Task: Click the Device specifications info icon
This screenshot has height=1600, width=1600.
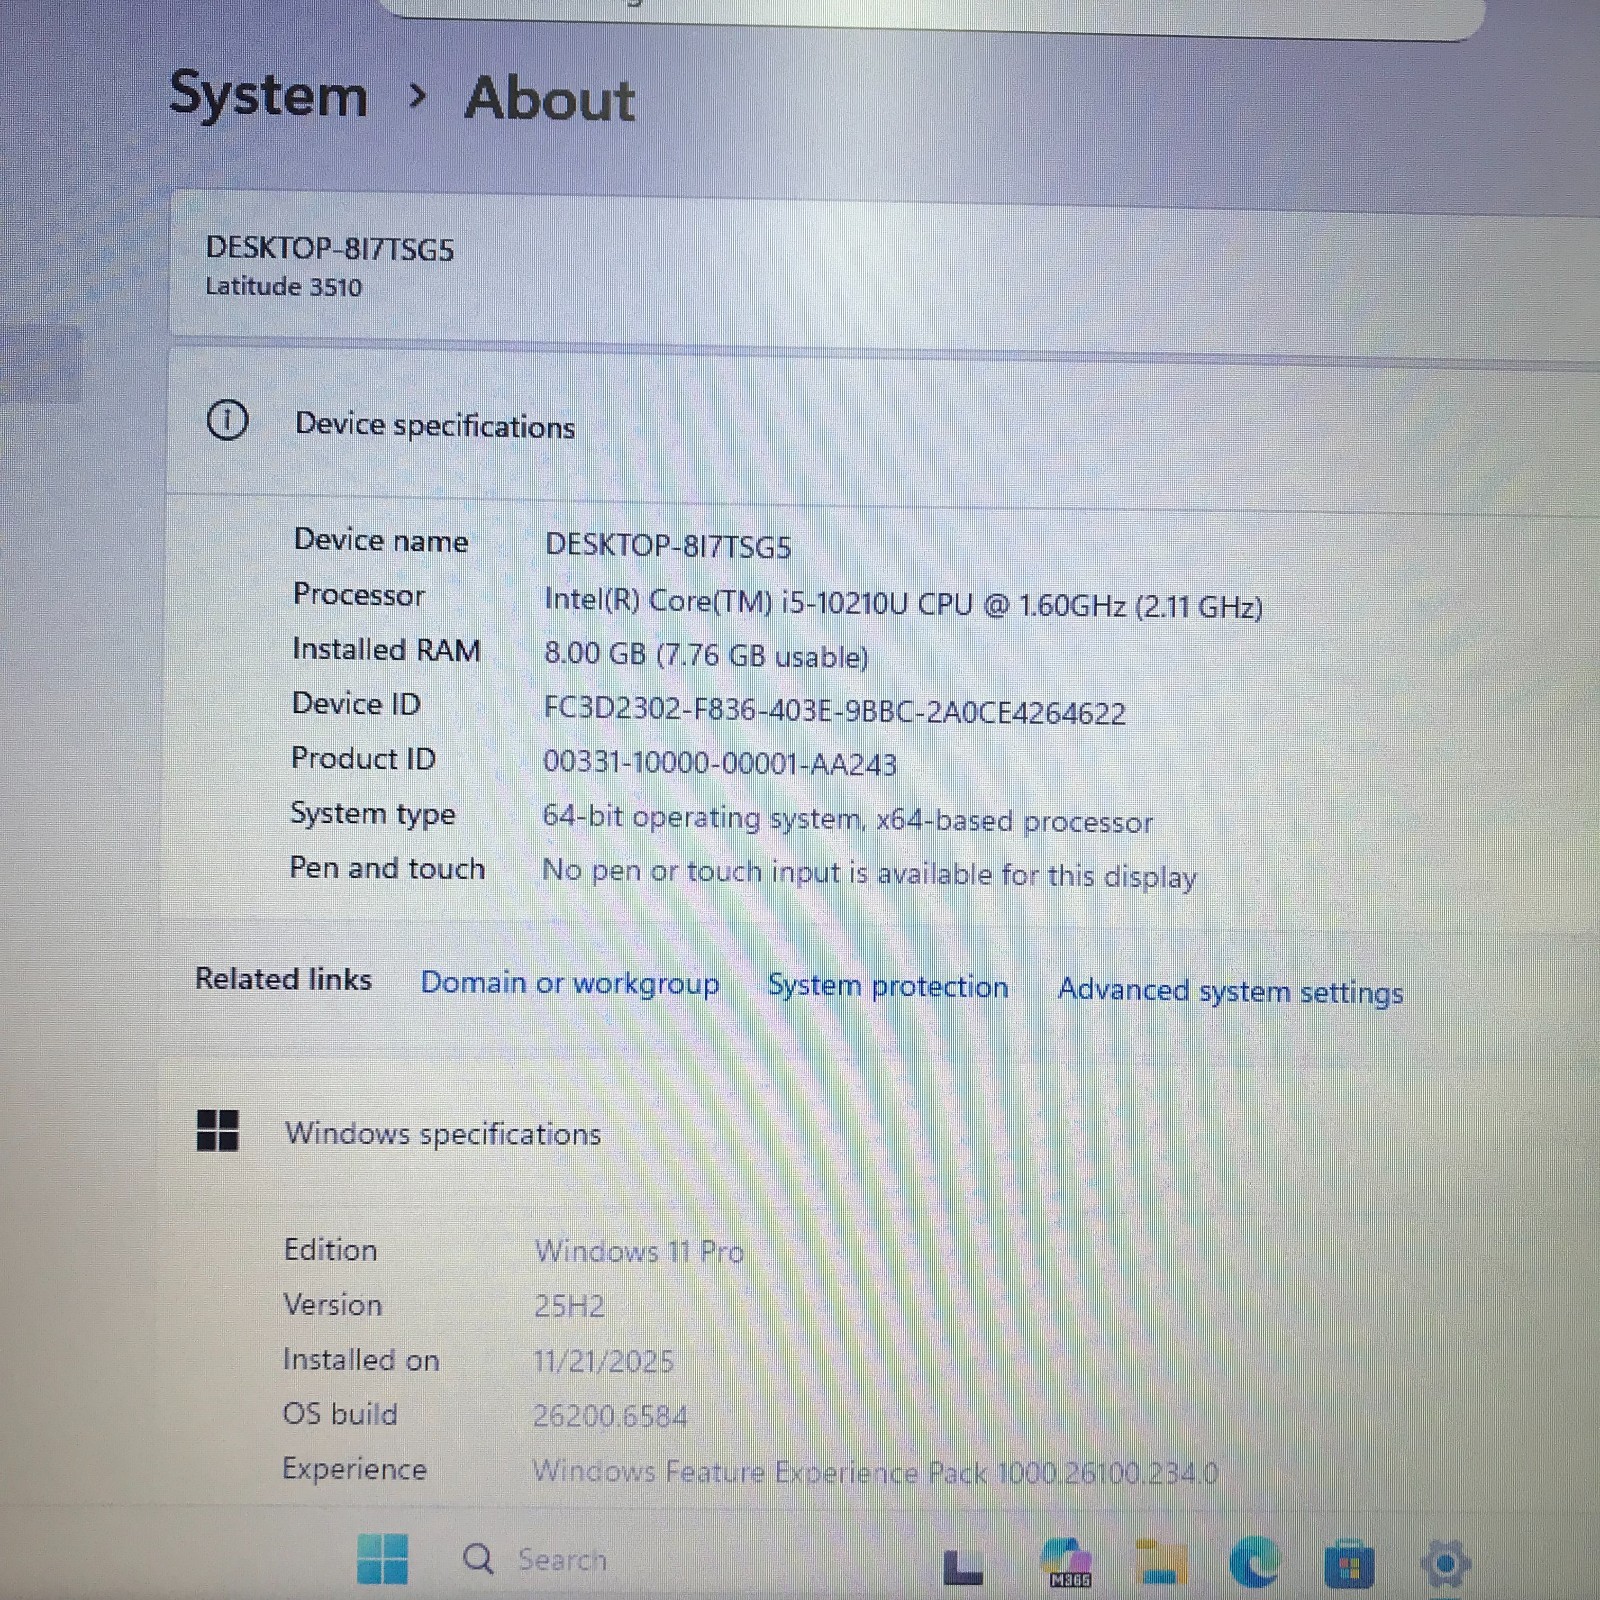Action: 227,420
